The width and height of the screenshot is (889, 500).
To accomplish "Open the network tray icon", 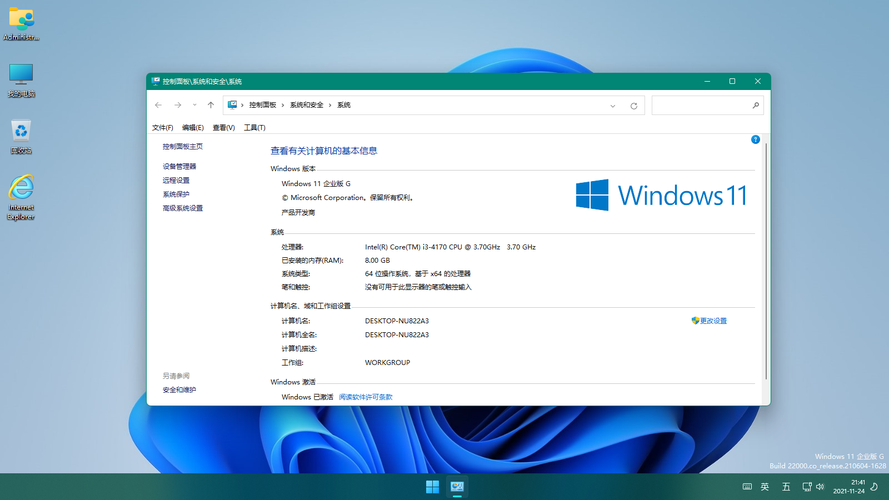I will (x=807, y=486).
